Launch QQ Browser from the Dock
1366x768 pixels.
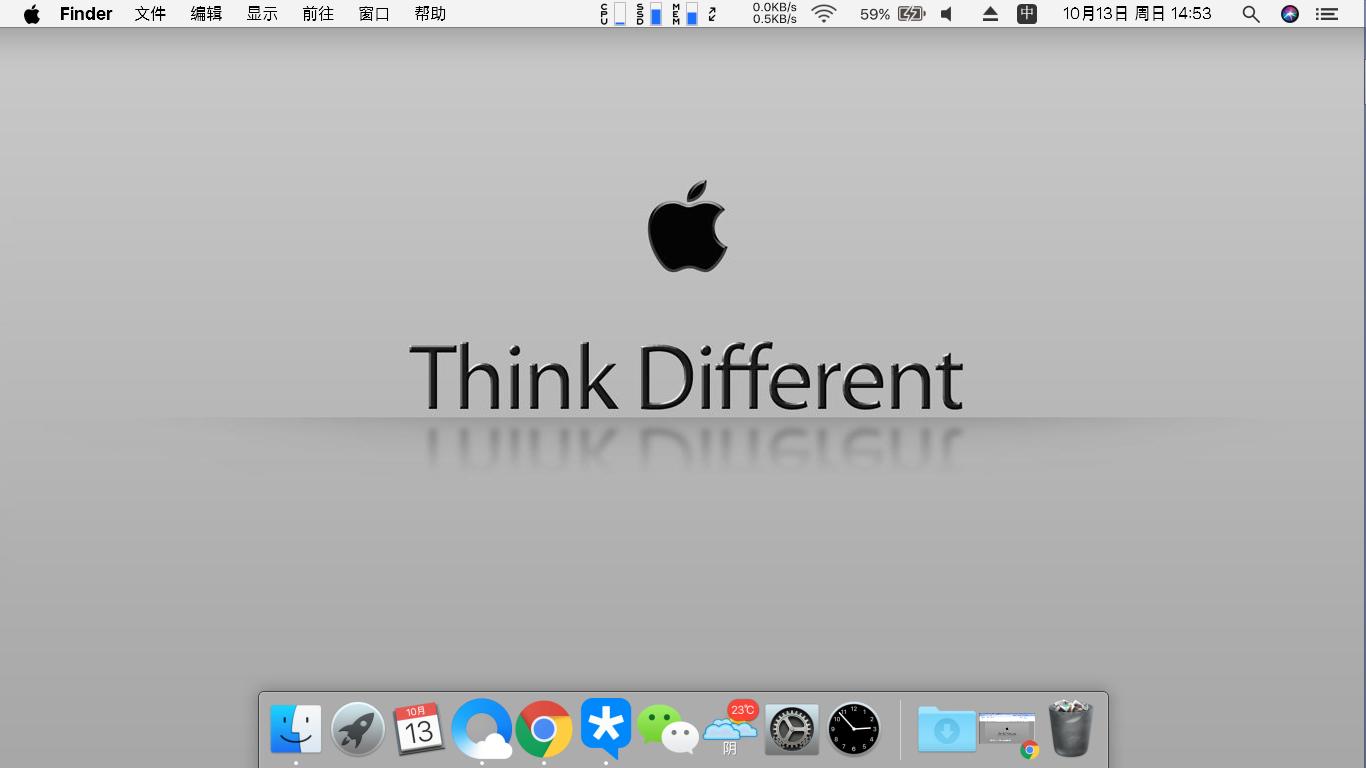tap(483, 729)
